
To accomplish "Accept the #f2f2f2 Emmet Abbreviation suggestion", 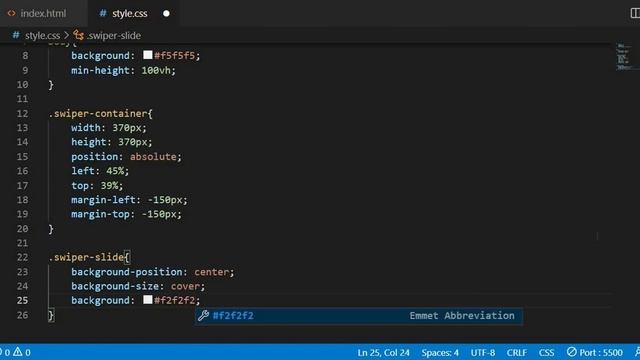I will point(359,316).
